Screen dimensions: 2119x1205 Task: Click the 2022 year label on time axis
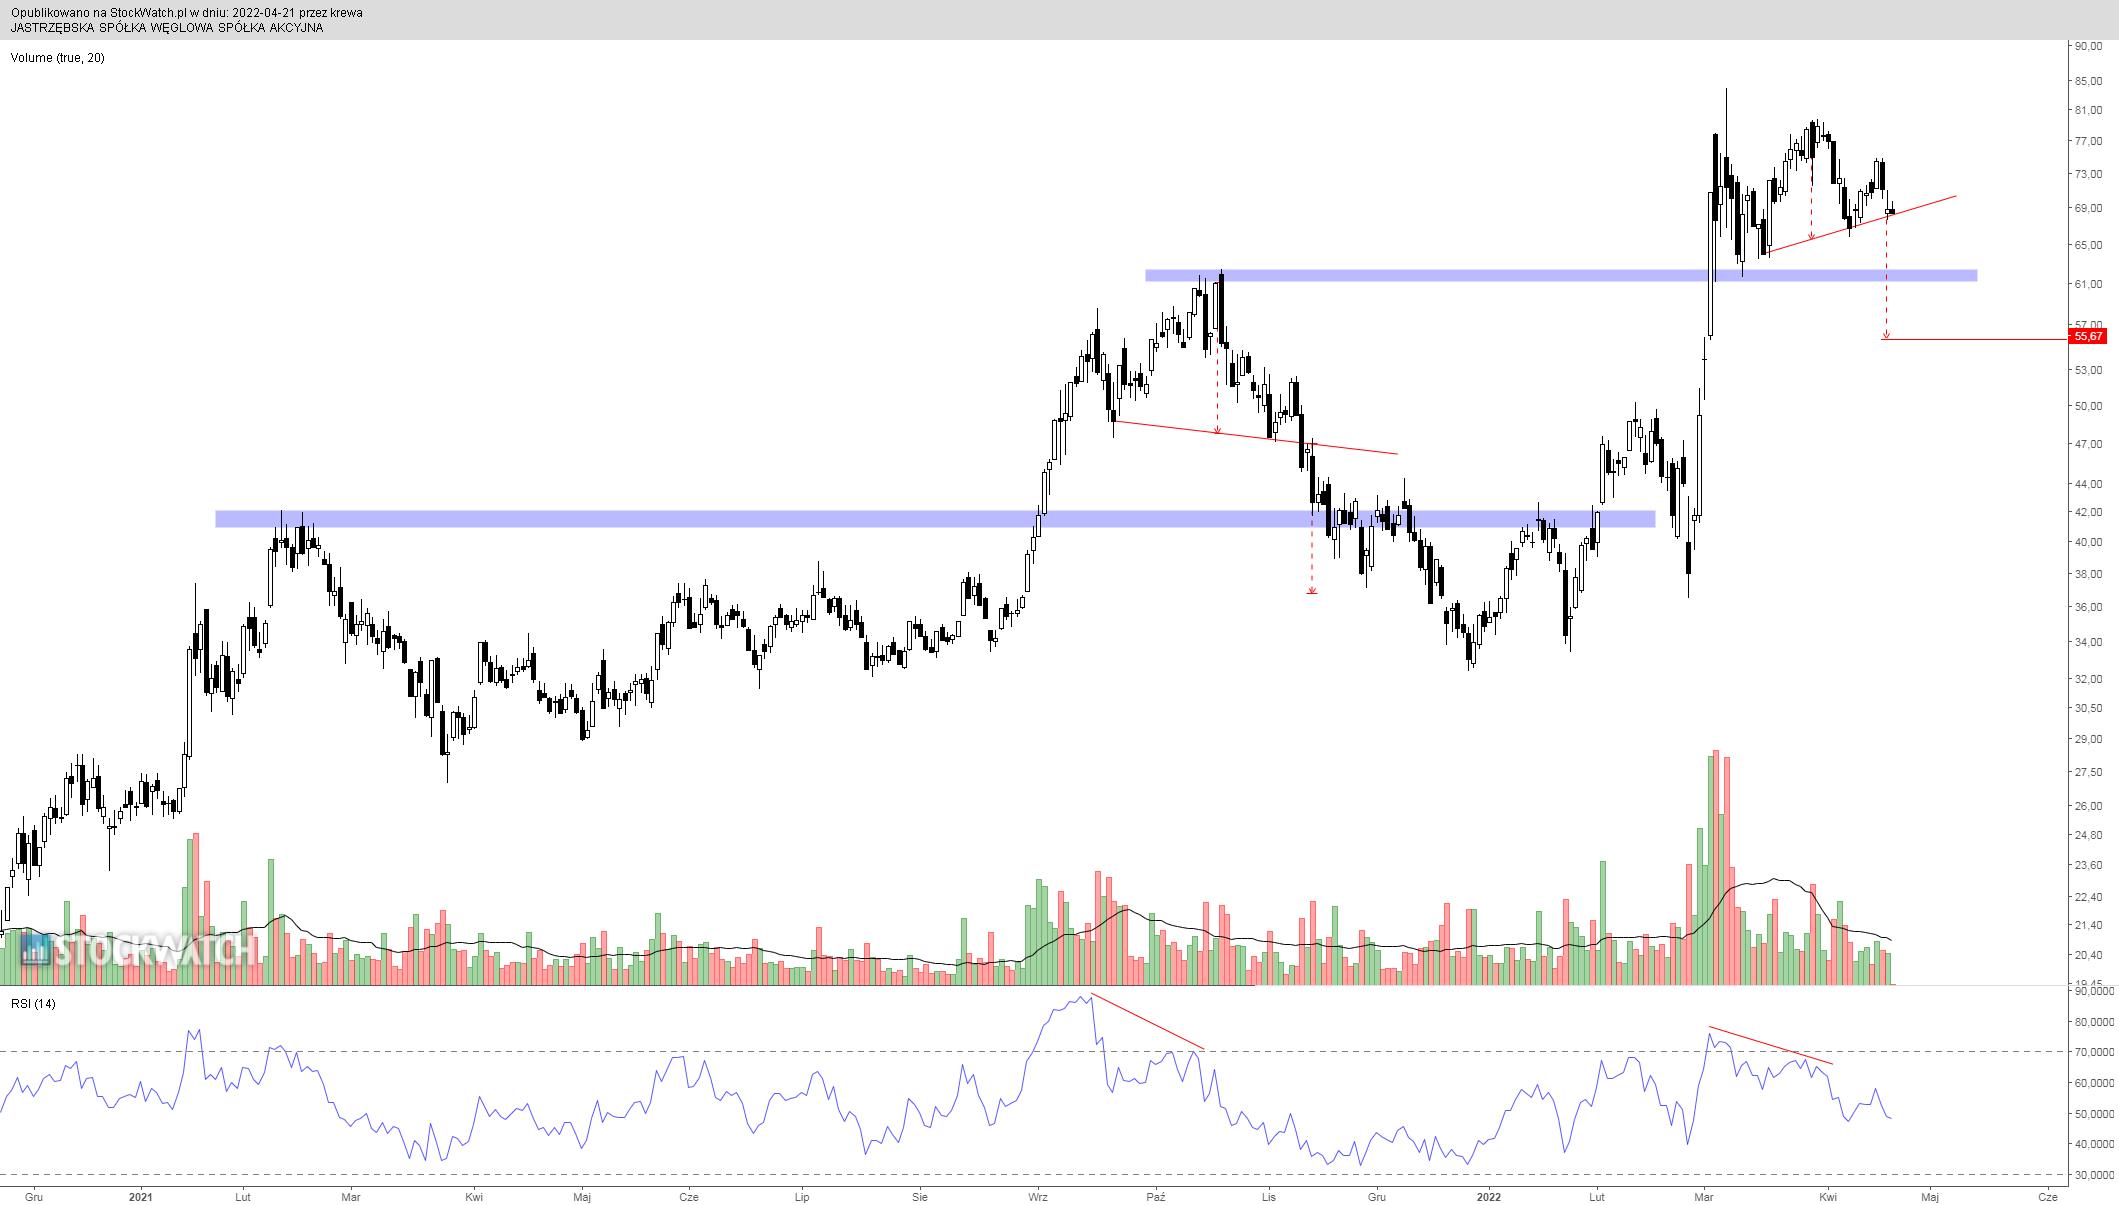coord(1489,1197)
